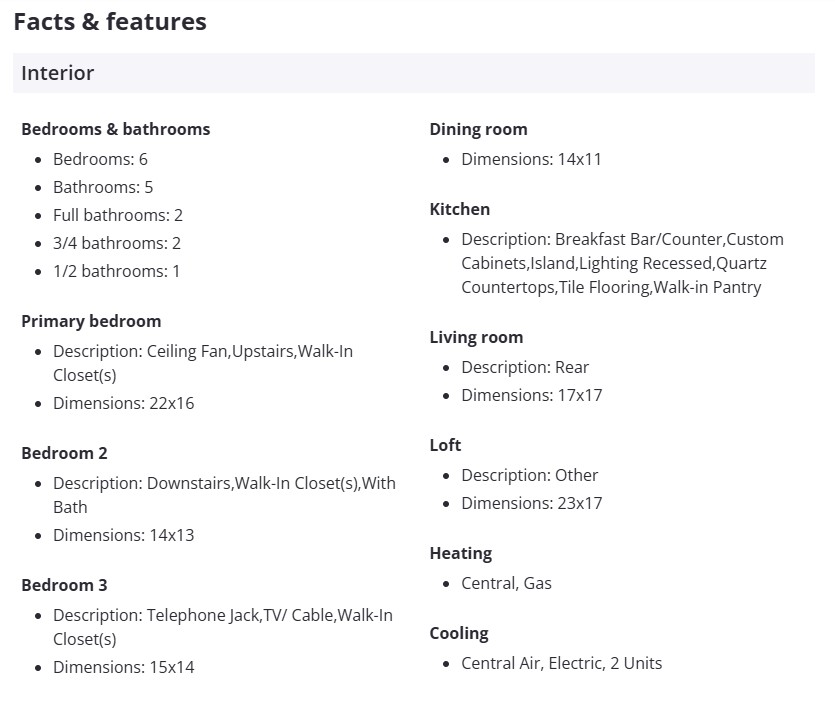
Task: Click the "Facts & features" heading
Action: 110,21
